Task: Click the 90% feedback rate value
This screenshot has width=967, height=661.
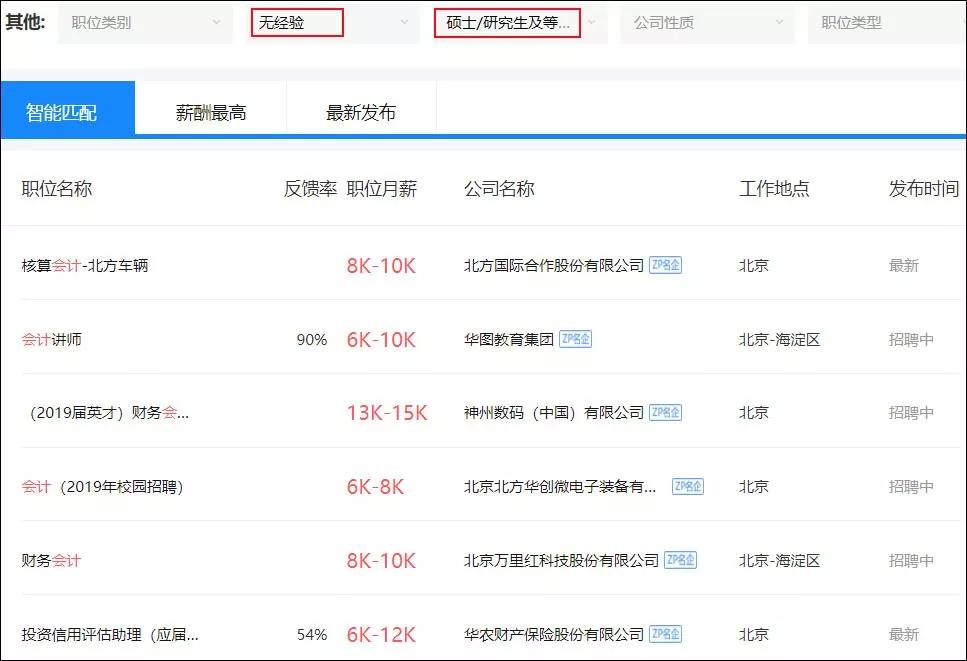Action: coord(312,340)
